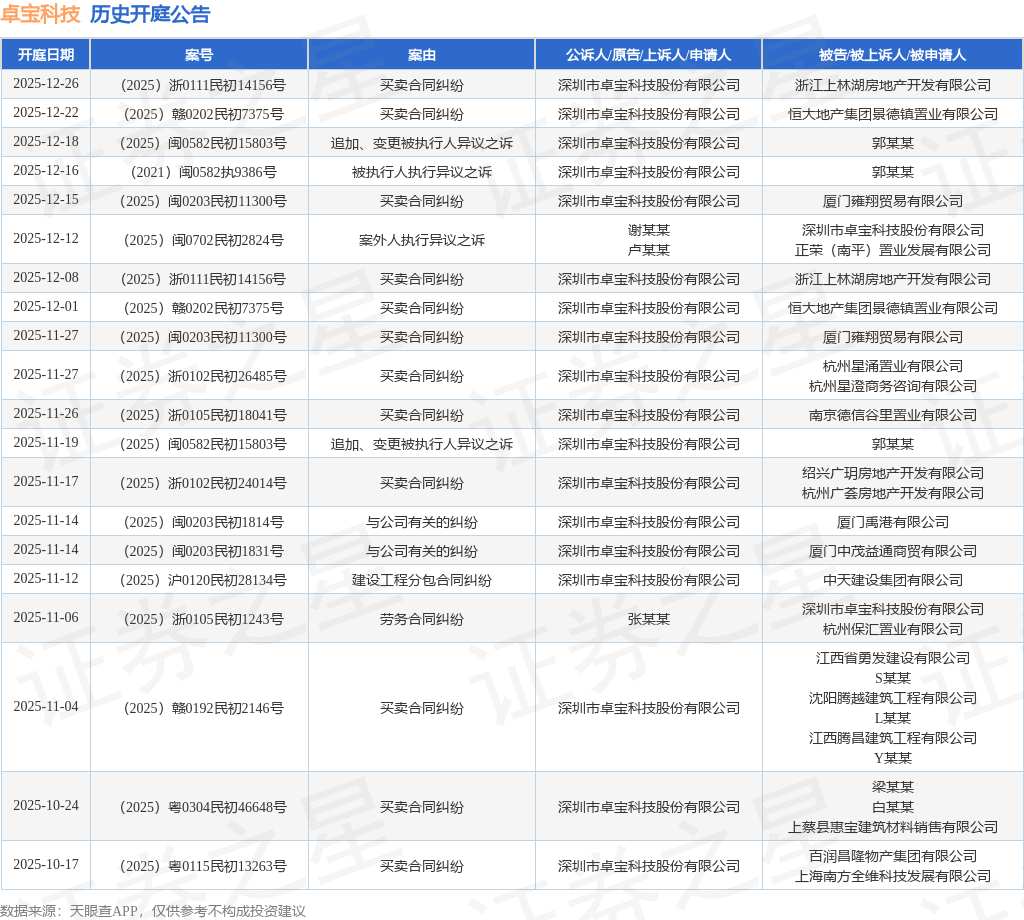
Task: Click case number (2025)沪0120民初28134号
Action: point(204,580)
